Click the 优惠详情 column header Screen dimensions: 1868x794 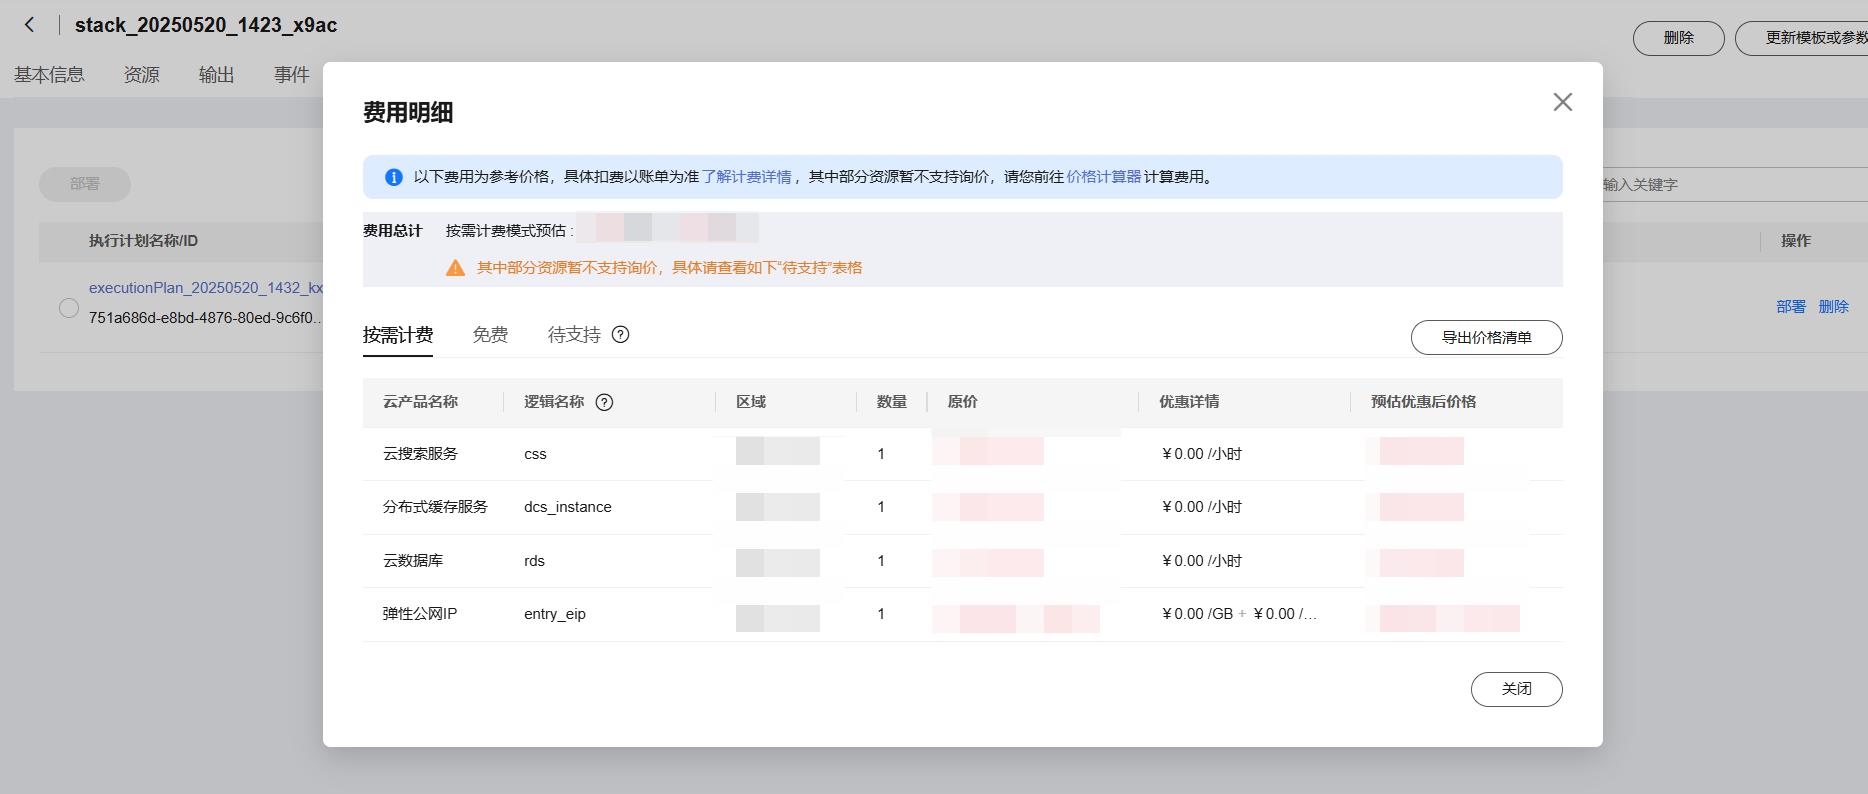coord(1189,402)
